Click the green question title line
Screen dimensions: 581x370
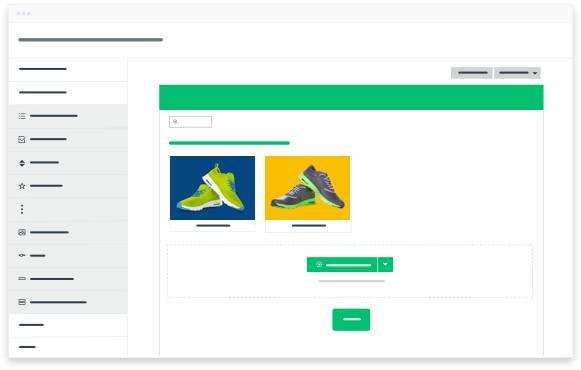point(229,143)
